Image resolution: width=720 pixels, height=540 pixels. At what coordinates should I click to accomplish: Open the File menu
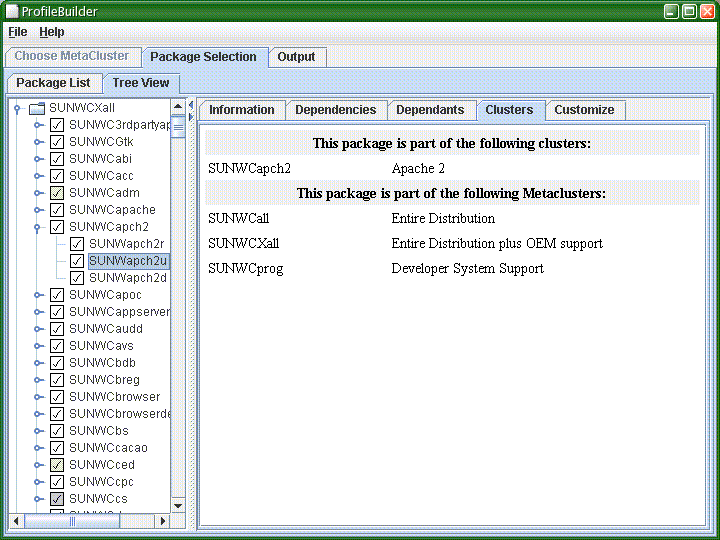18,32
